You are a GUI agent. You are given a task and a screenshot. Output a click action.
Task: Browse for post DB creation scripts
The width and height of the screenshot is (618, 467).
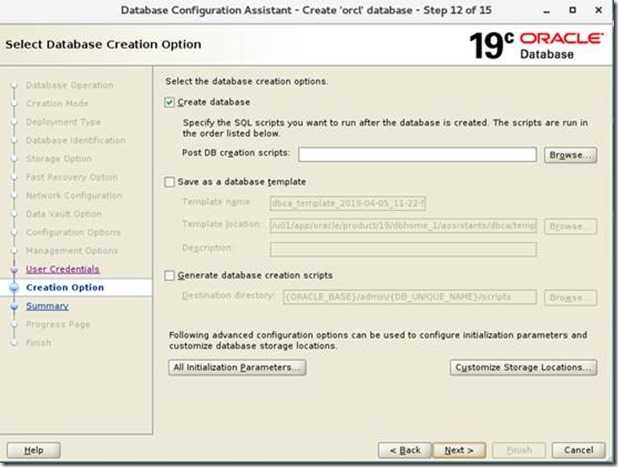[570, 155]
